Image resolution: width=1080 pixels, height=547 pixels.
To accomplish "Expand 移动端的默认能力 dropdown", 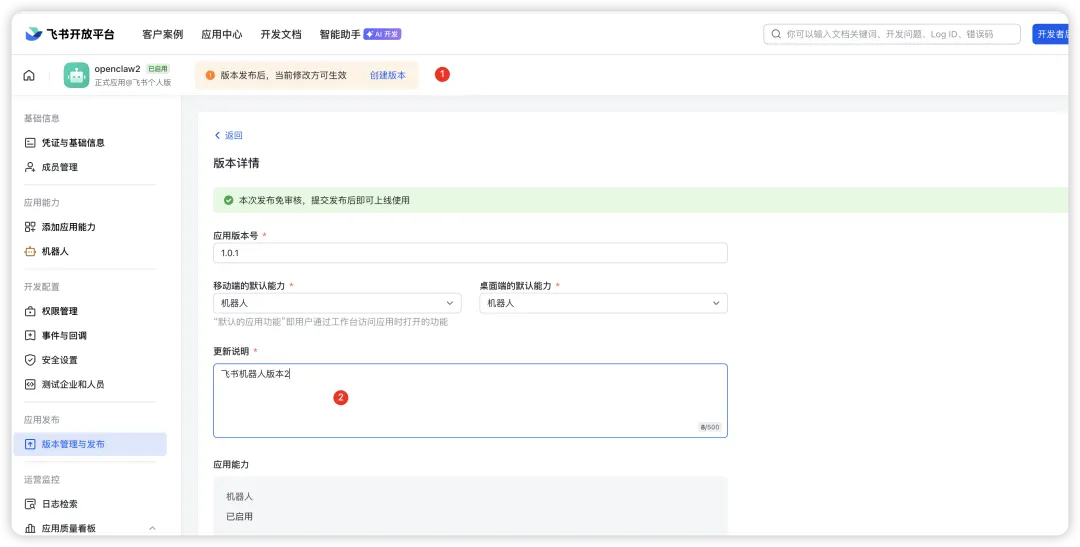I will pyautogui.click(x=337, y=303).
